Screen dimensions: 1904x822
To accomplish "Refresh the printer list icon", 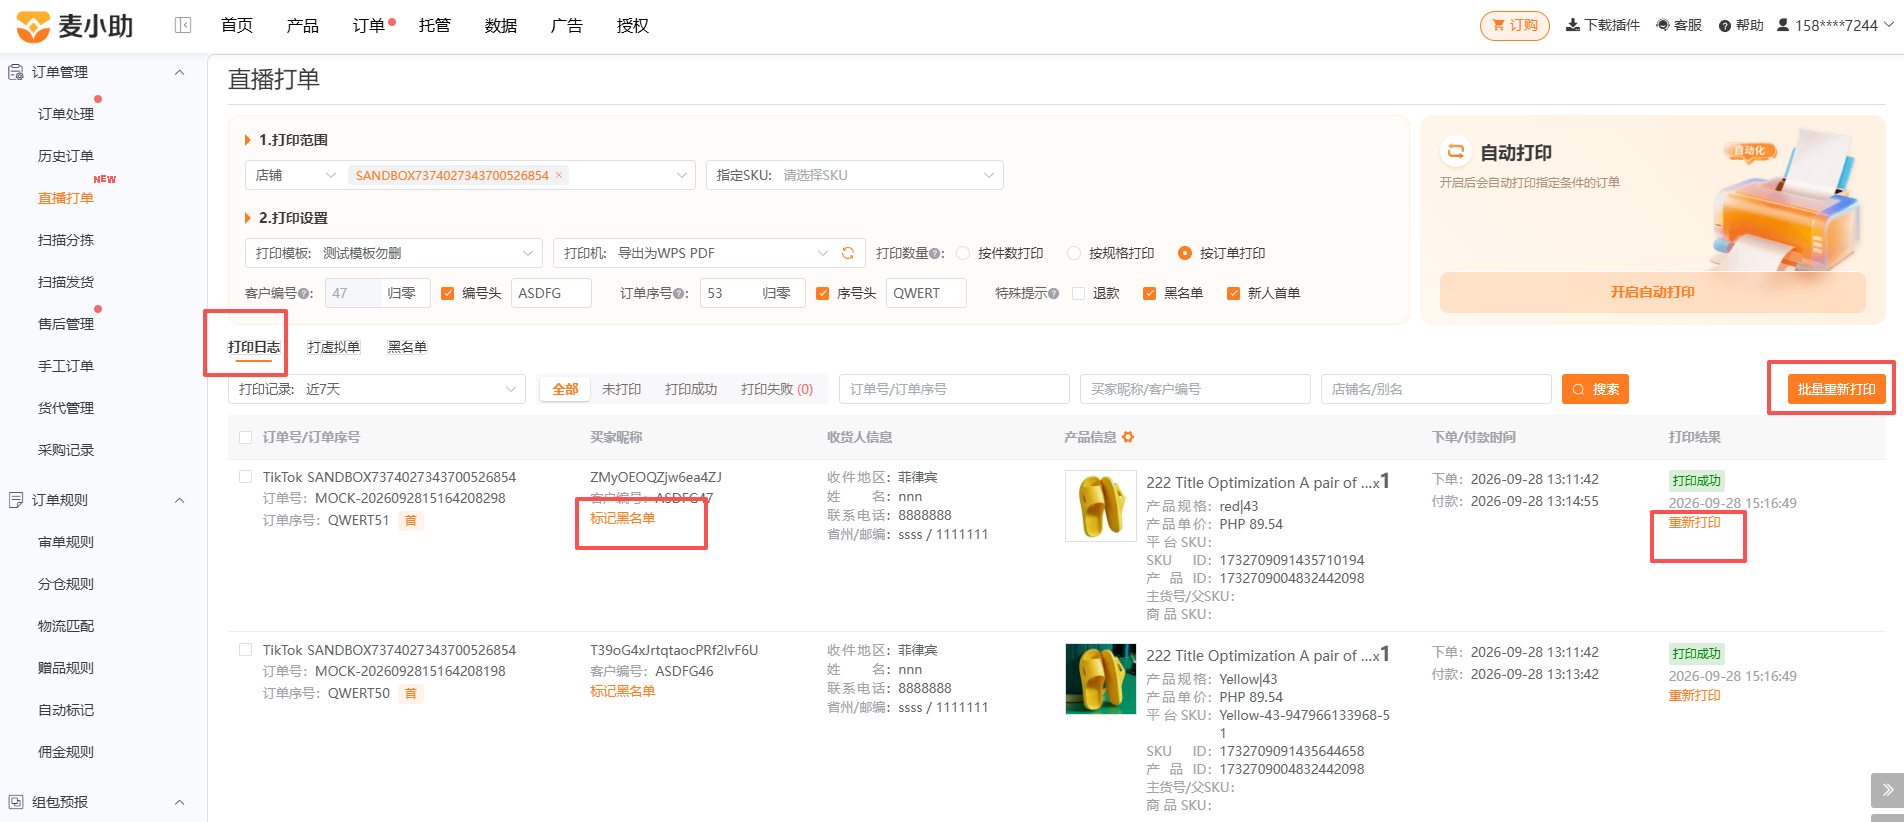I will (x=848, y=253).
